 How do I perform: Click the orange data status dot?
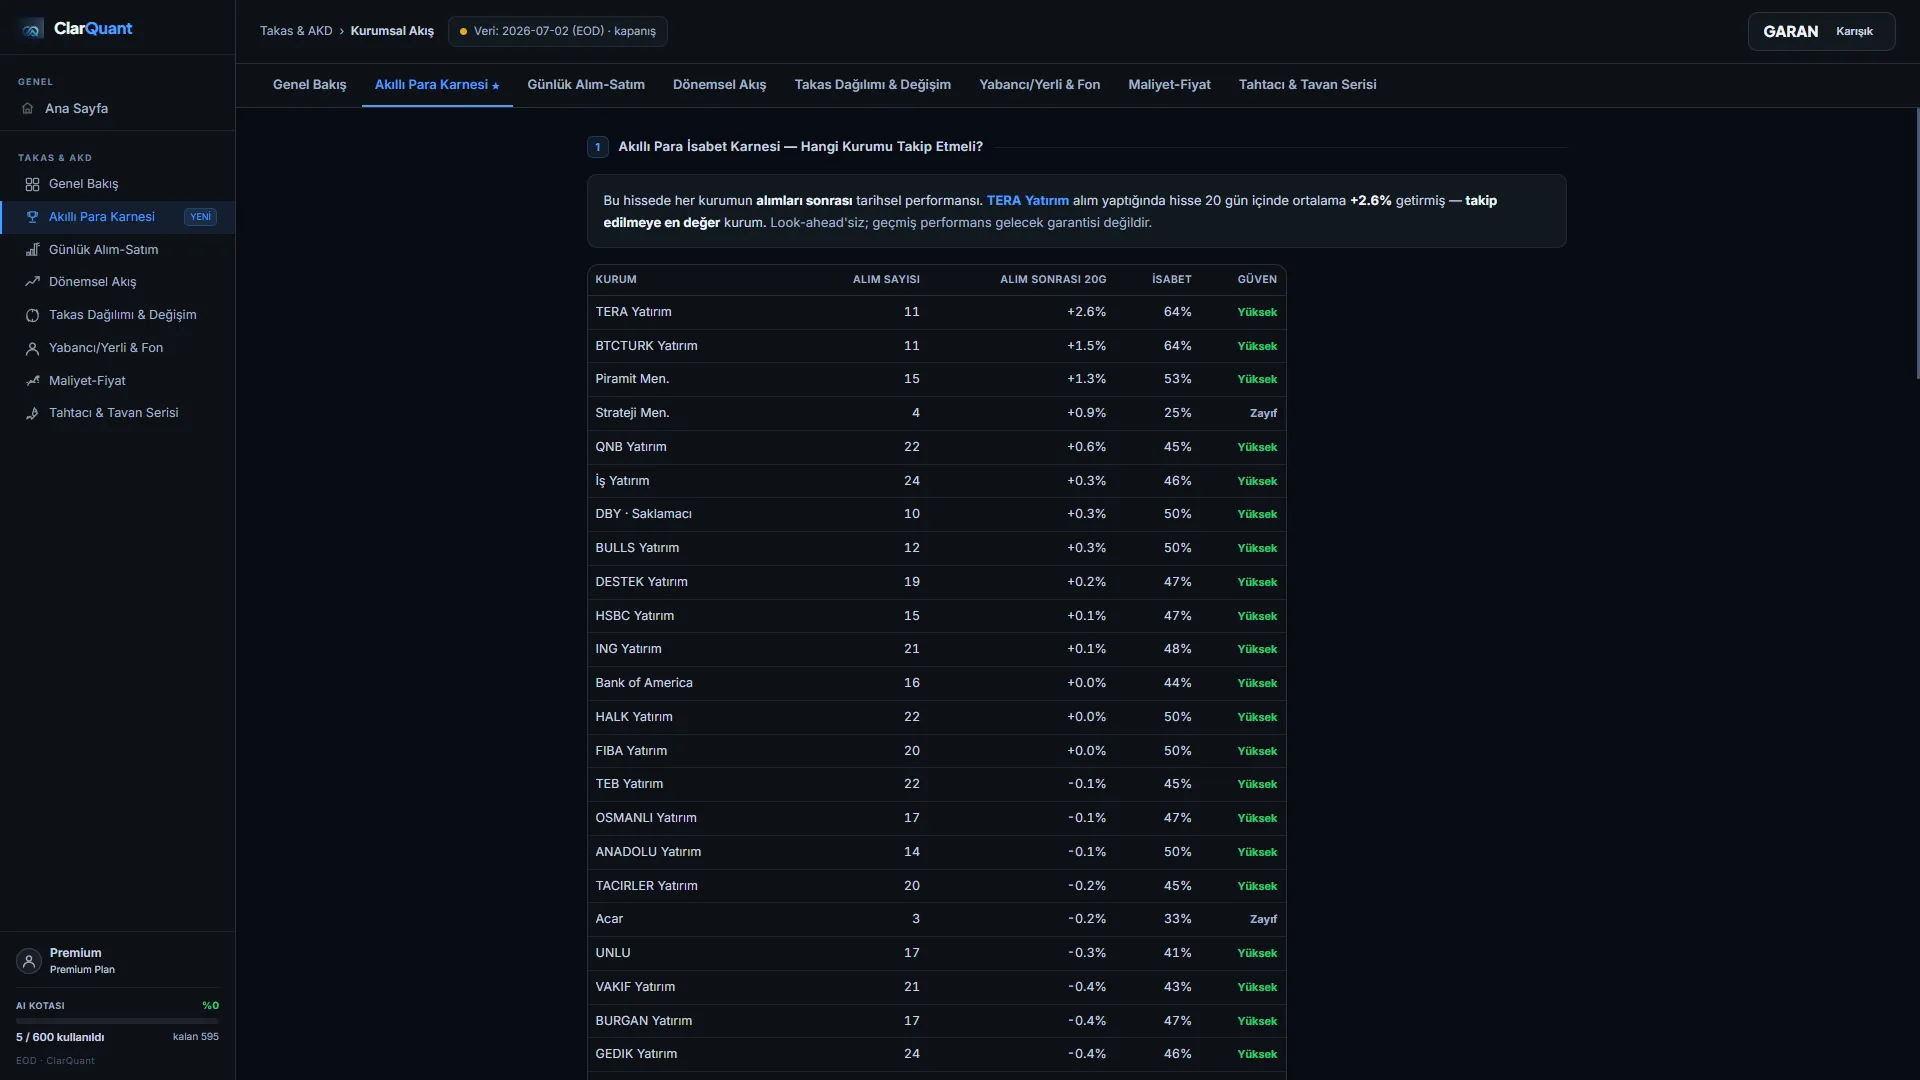(463, 32)
